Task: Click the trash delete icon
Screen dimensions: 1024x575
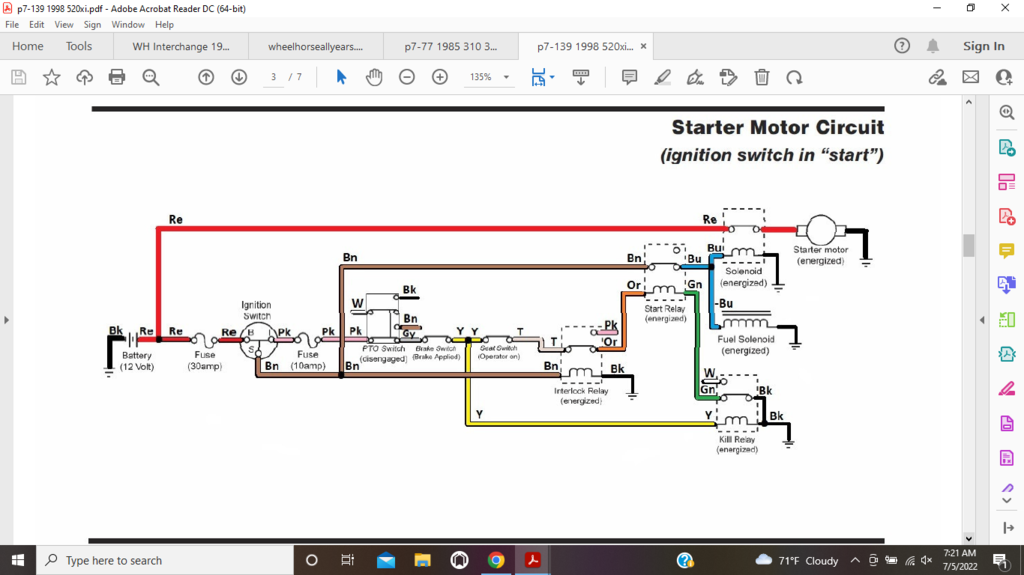Action: [761, 77]
